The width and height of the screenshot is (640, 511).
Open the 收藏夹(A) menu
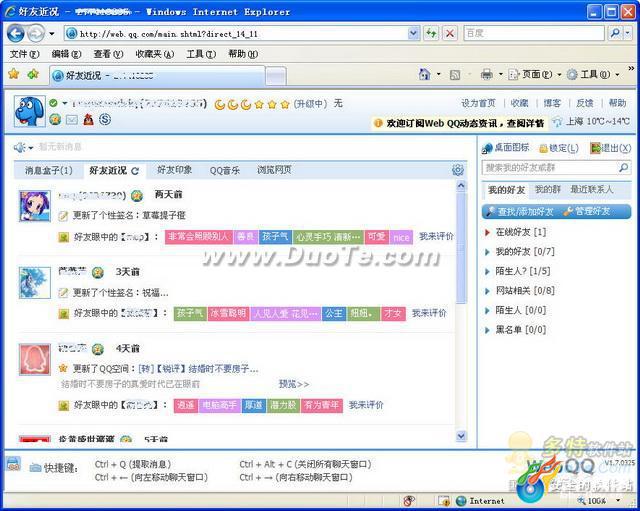click(155, 54)
